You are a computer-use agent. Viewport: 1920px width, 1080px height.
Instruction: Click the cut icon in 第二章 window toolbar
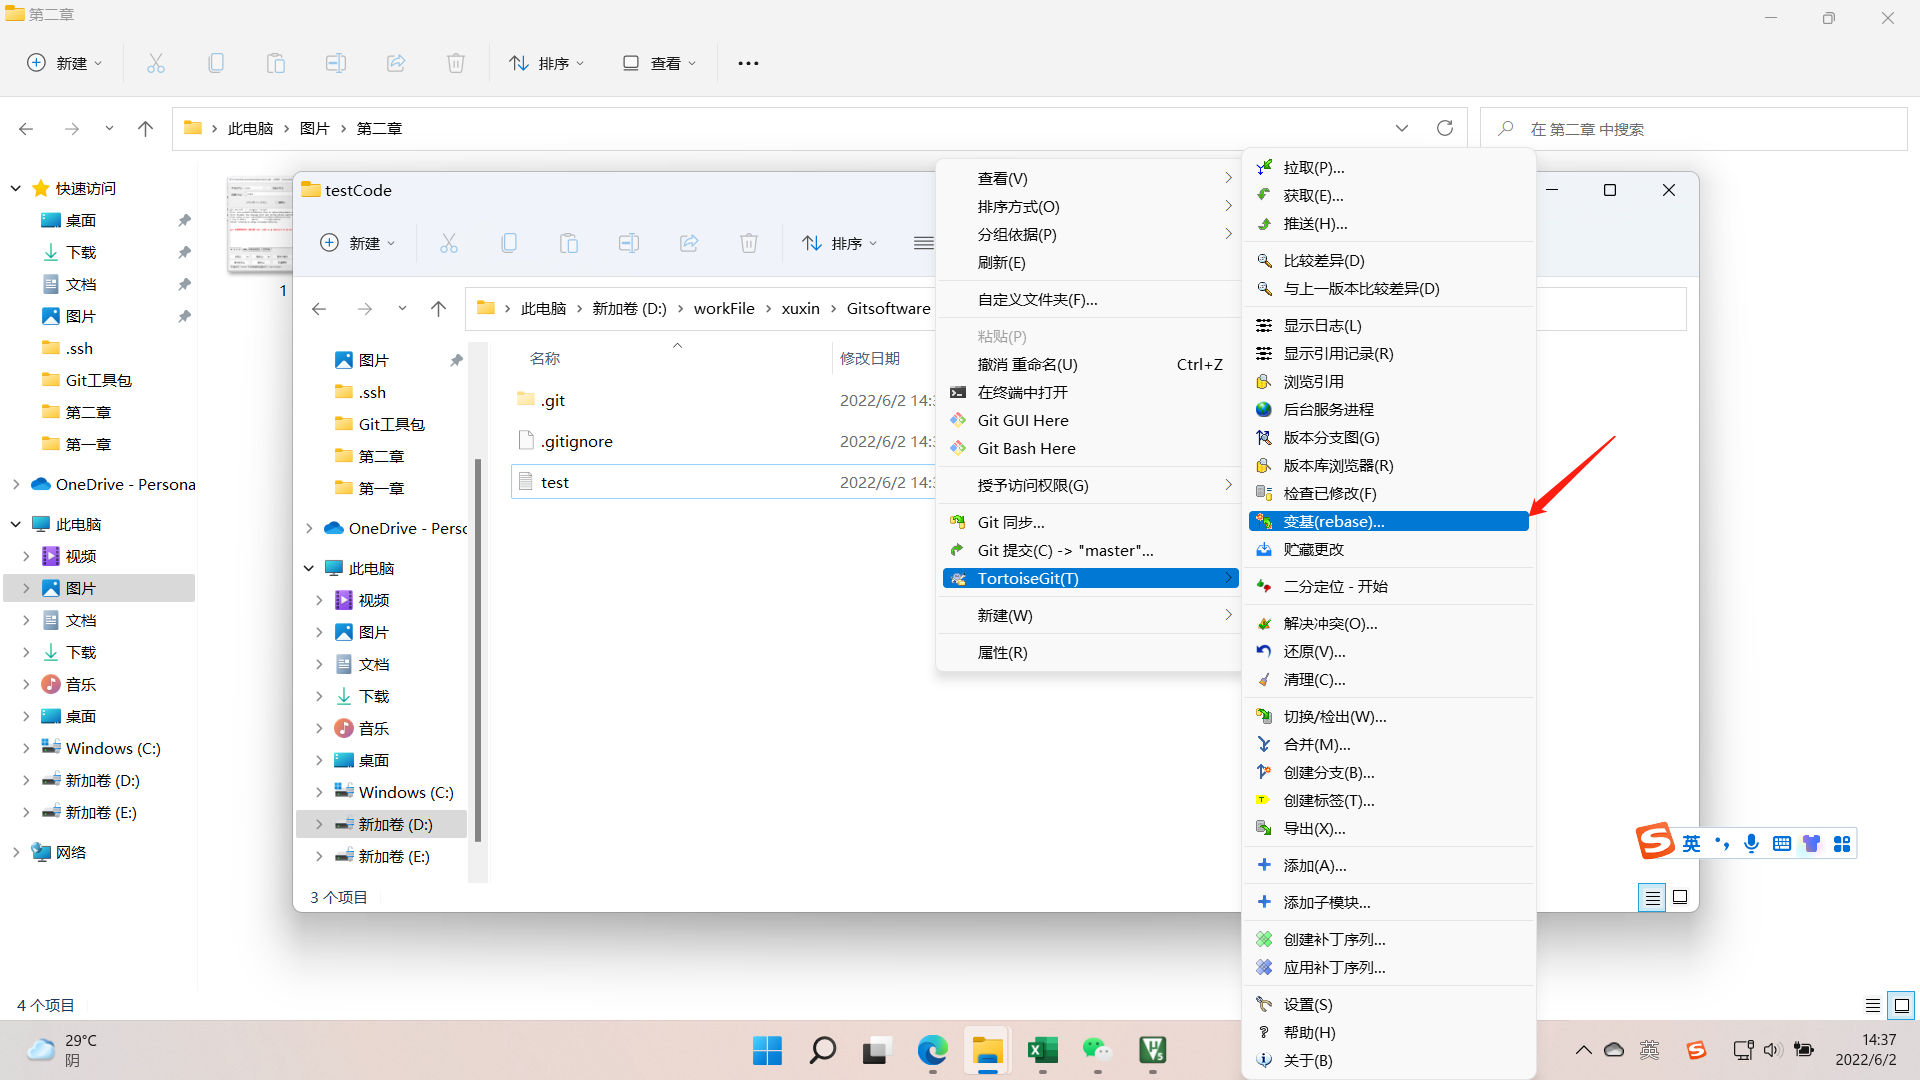point(156,63)
